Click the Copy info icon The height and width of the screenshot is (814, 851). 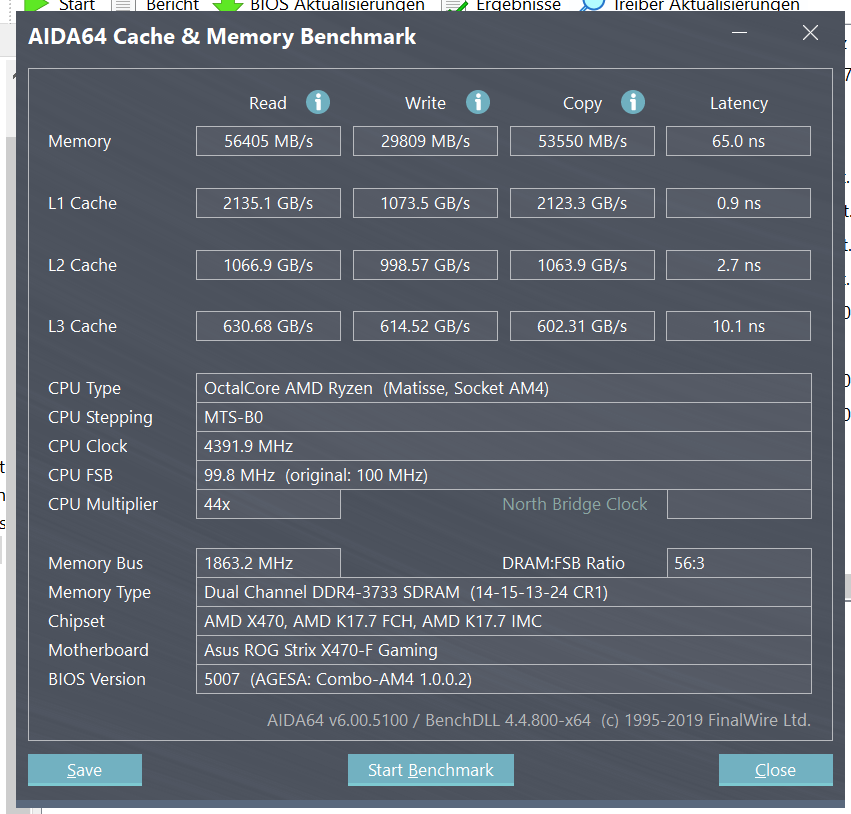click(x=633, y=102)
